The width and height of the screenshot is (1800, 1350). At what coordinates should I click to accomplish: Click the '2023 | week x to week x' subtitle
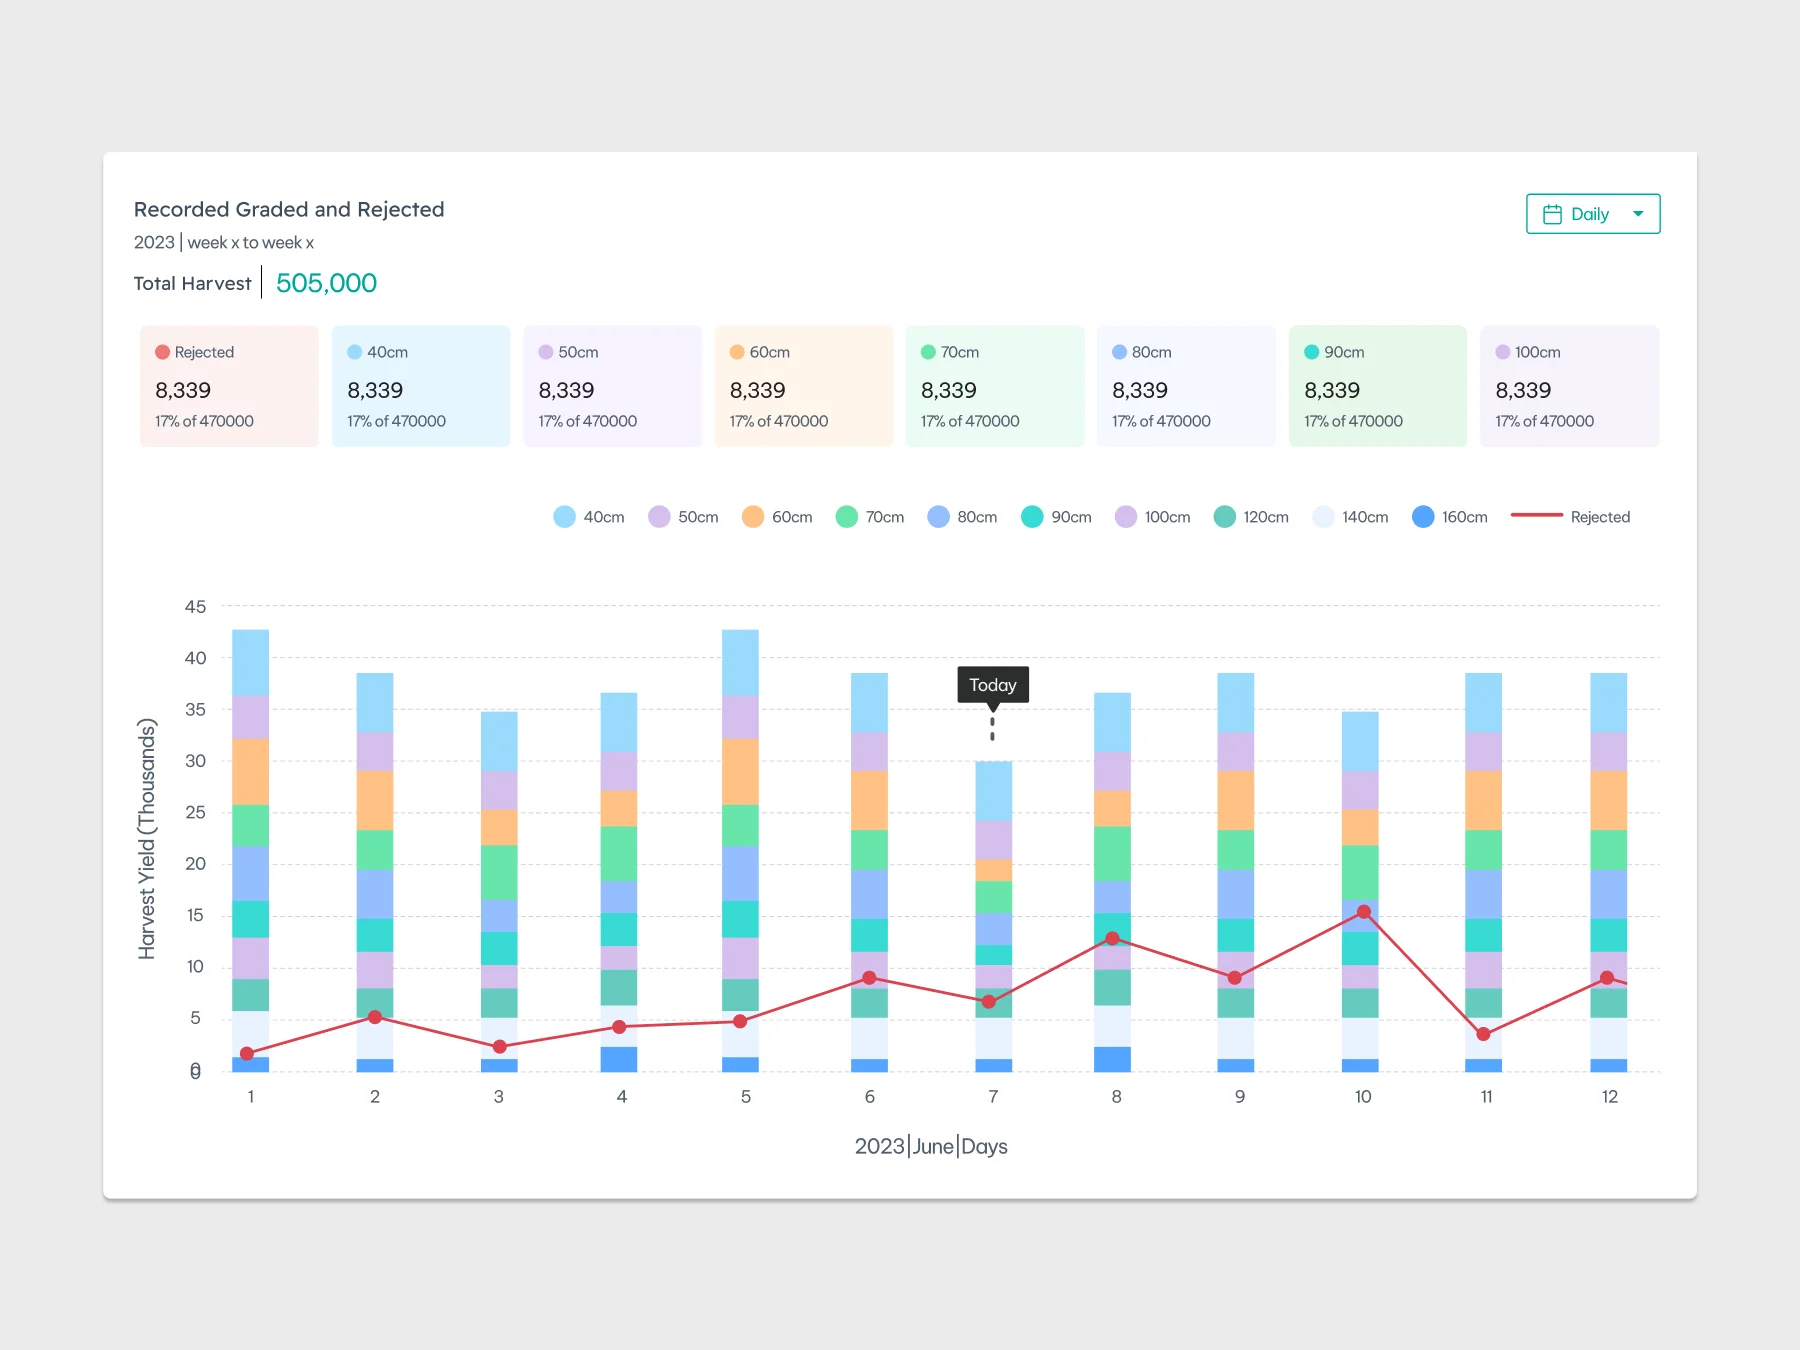click(224, 243)
